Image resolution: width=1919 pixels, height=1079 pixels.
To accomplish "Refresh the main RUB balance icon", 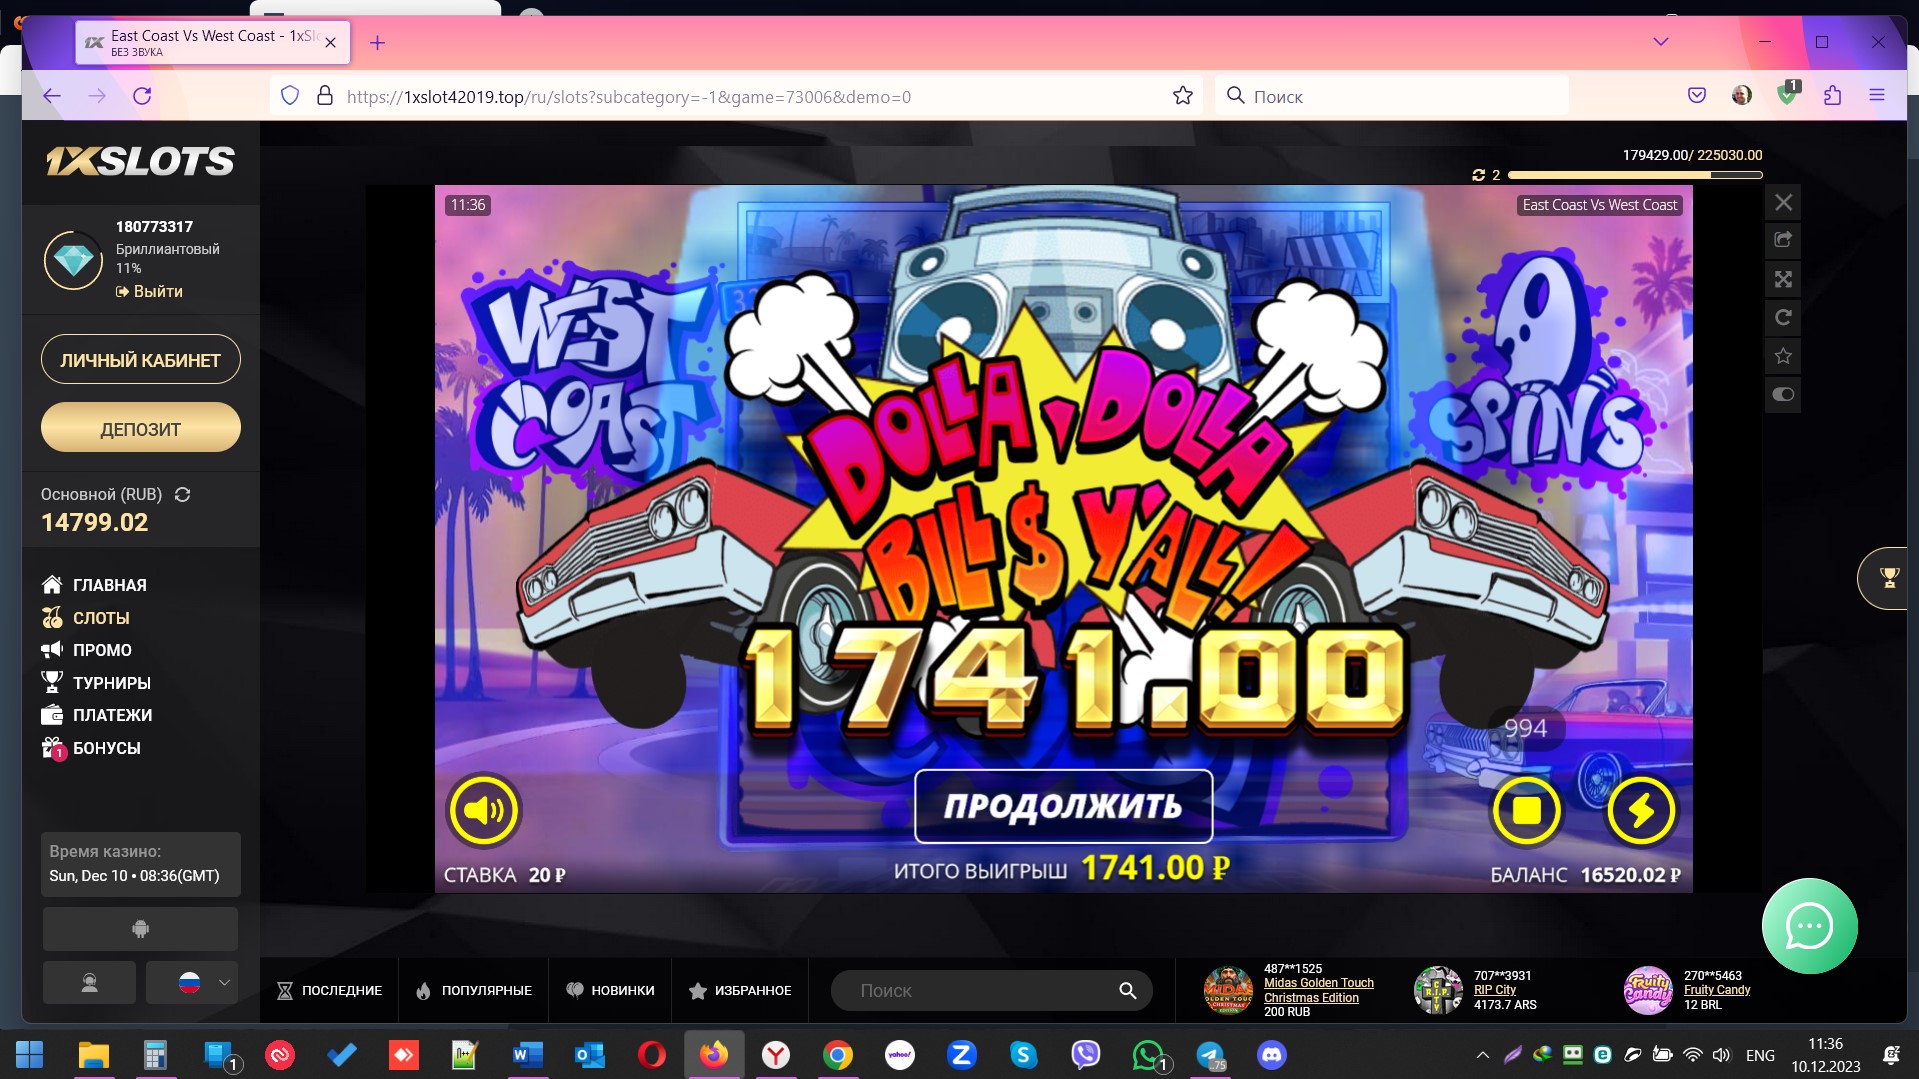I will coord(182,495).
